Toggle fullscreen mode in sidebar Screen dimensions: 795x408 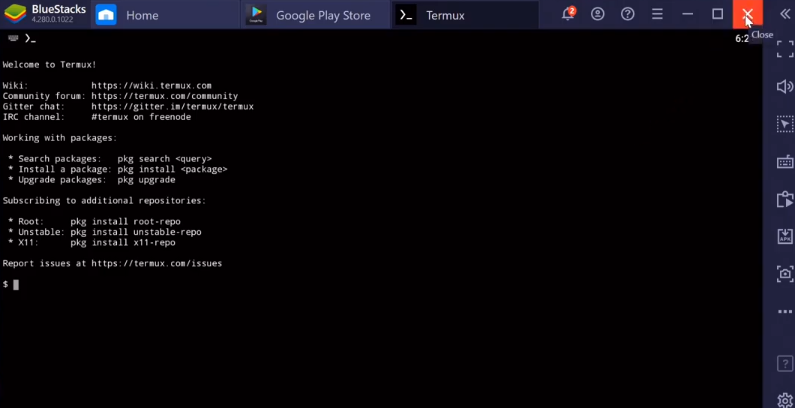point(785,49)
